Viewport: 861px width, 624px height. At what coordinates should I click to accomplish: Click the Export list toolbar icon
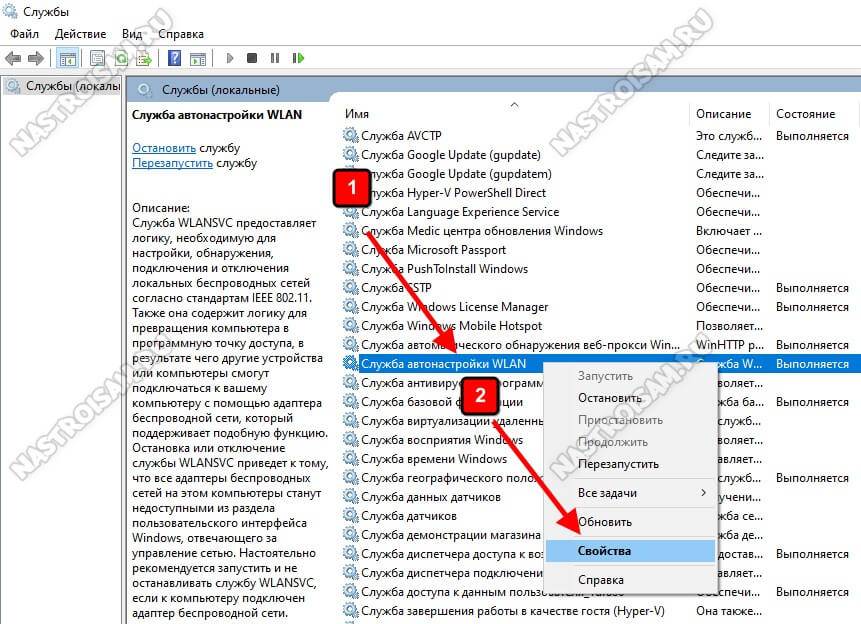pos(144,58)
